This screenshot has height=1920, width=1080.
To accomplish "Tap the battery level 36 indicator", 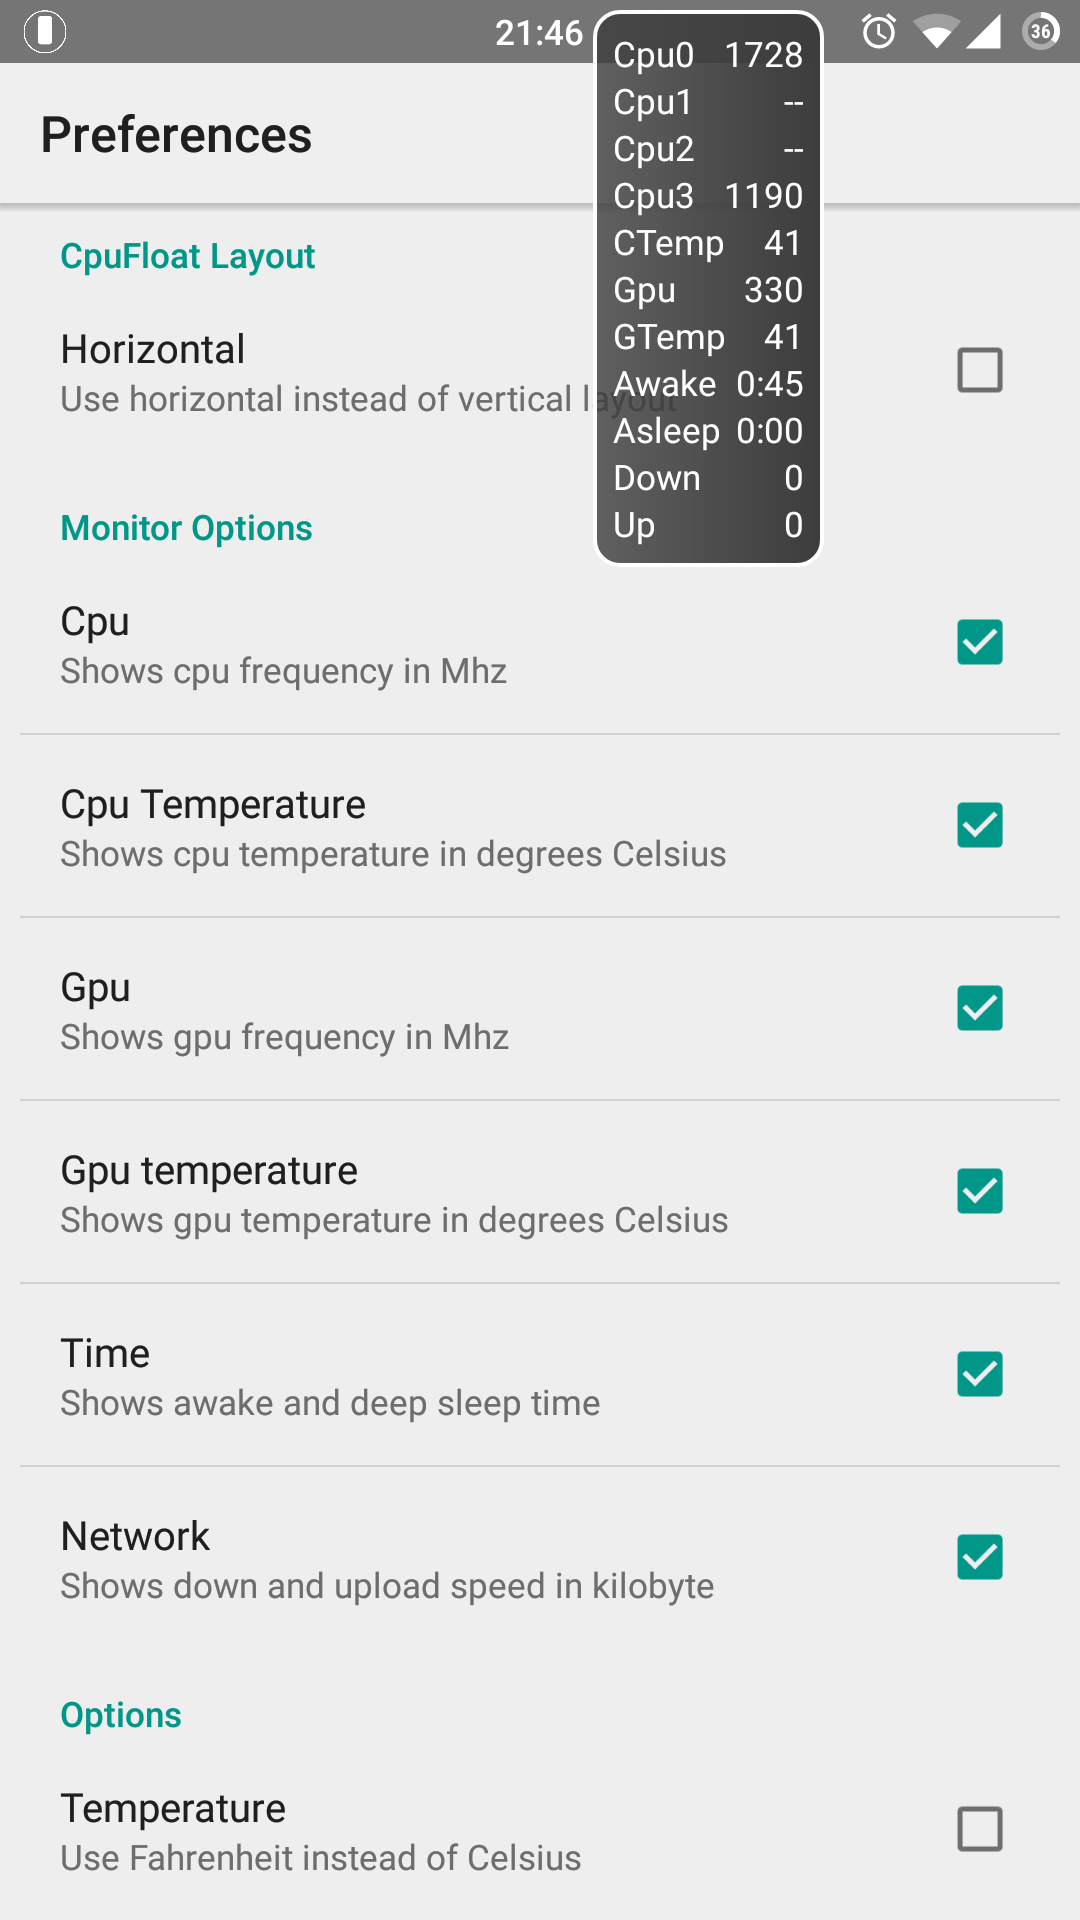I will point(1041,31).
